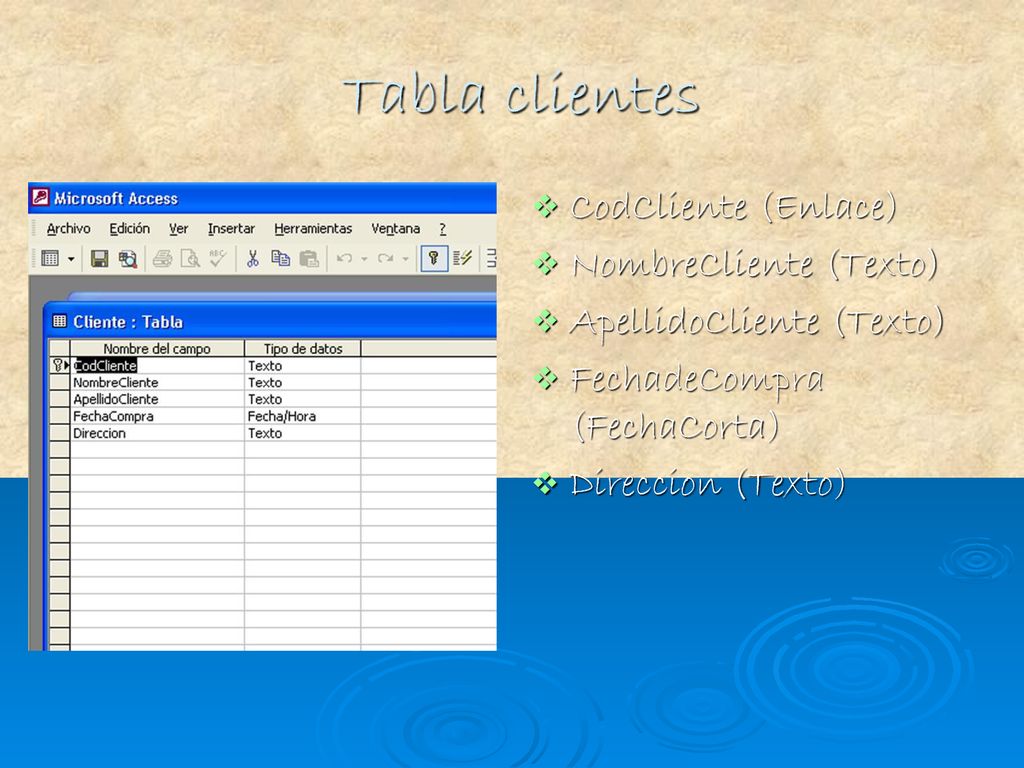Select the Direccion row selector
Viewport: 1024px width, 768px height.
[59, 433]
